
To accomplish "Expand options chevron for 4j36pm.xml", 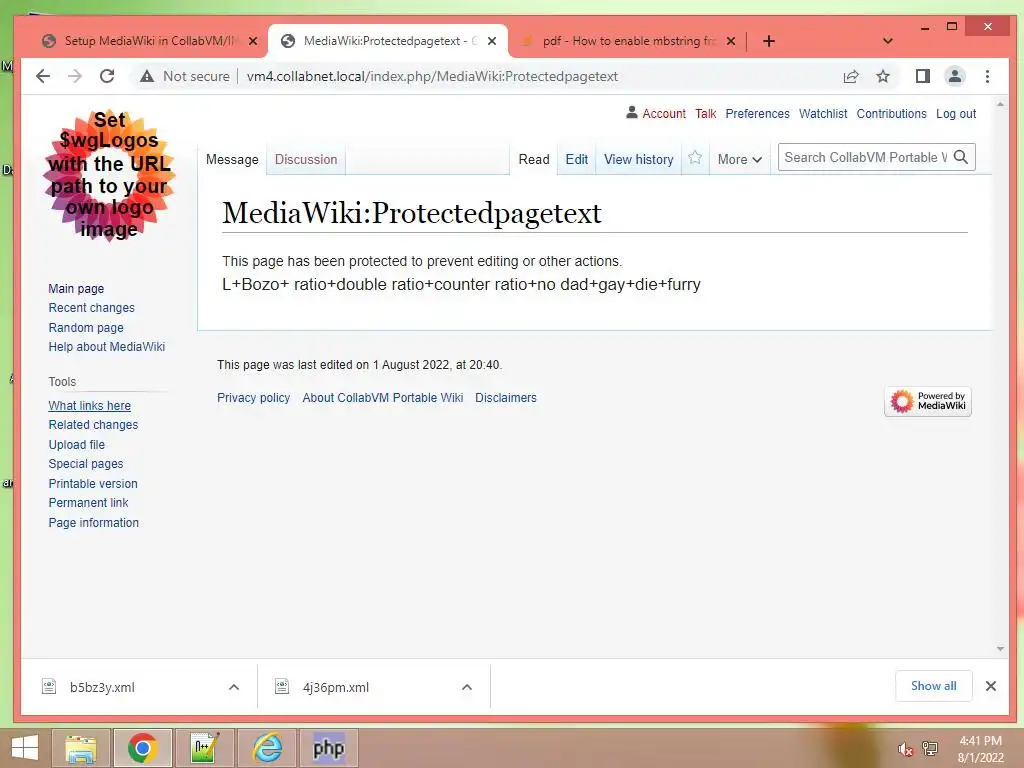I will coord(467,687).
